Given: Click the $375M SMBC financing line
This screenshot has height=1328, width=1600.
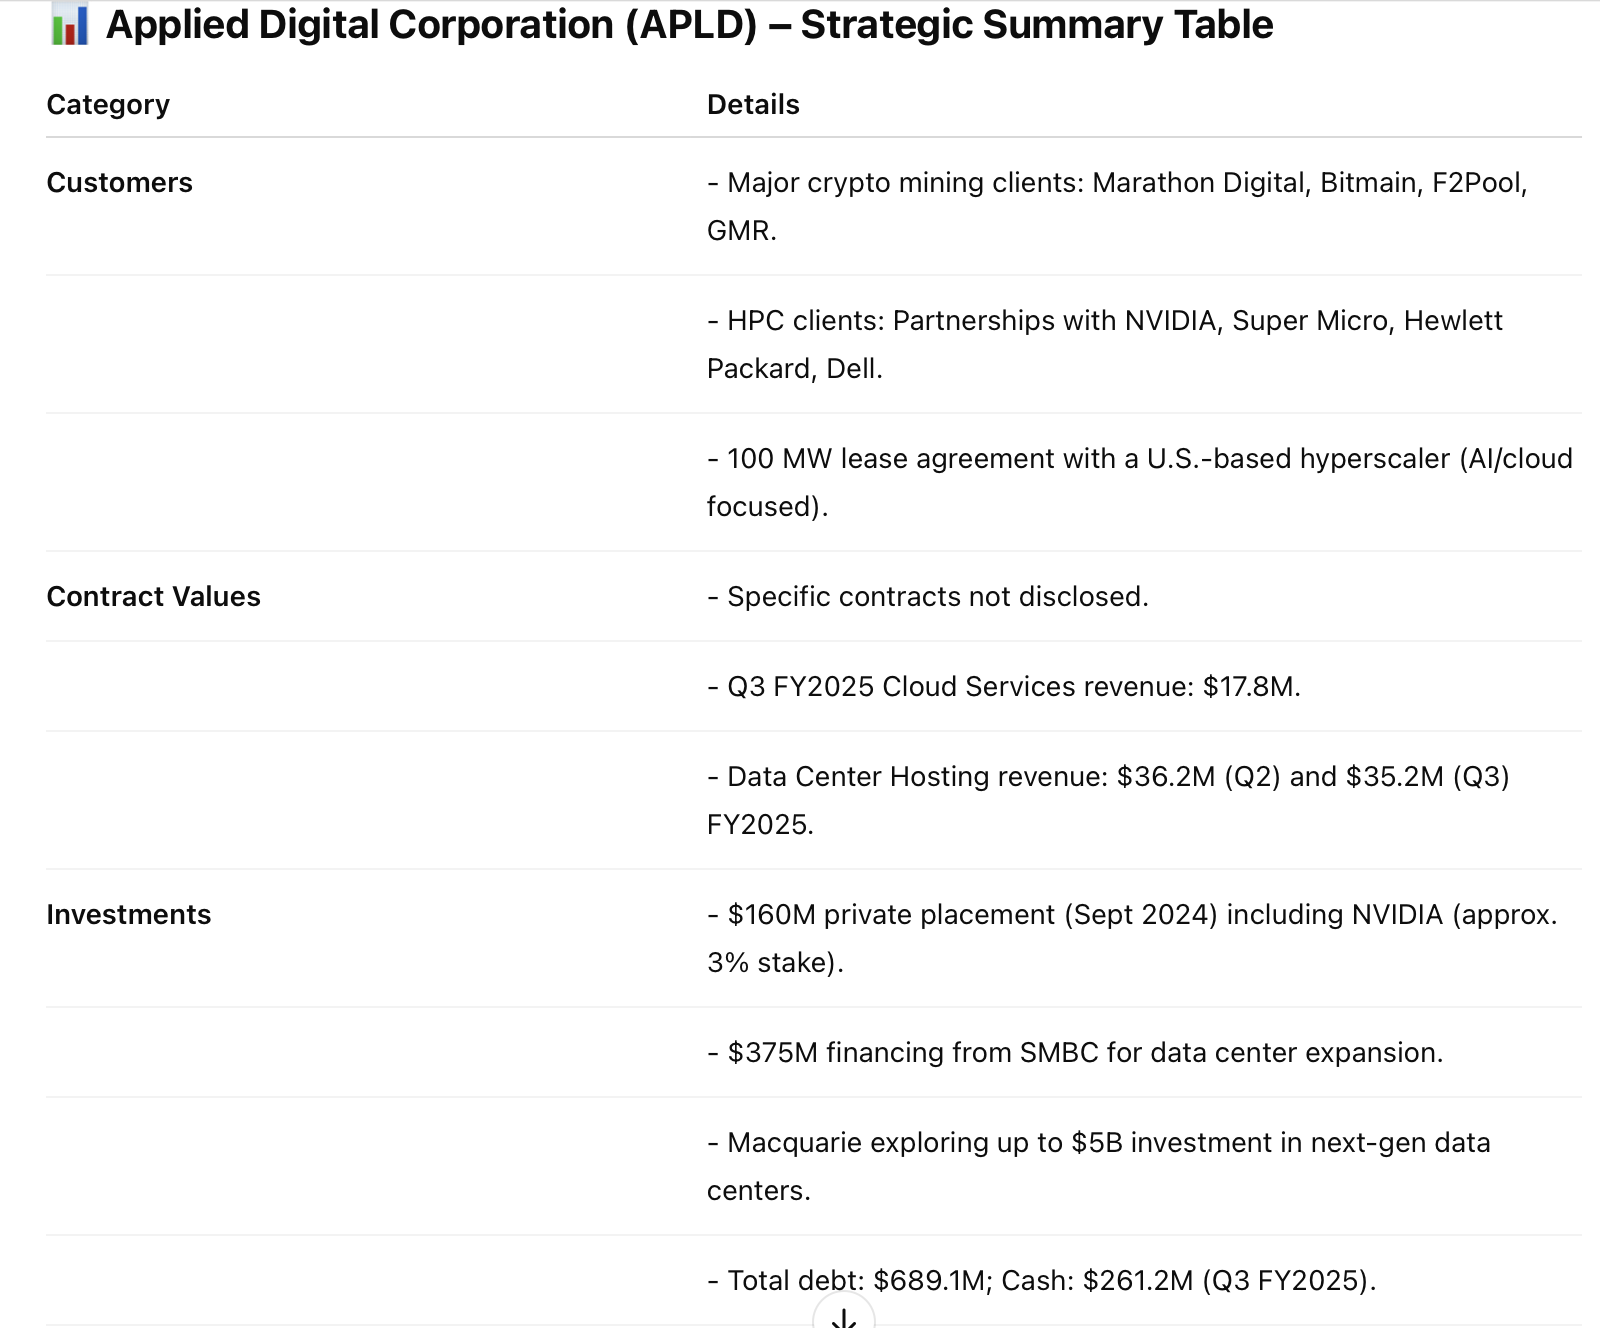Looking at the screenshot, I should point(1075,1053).
